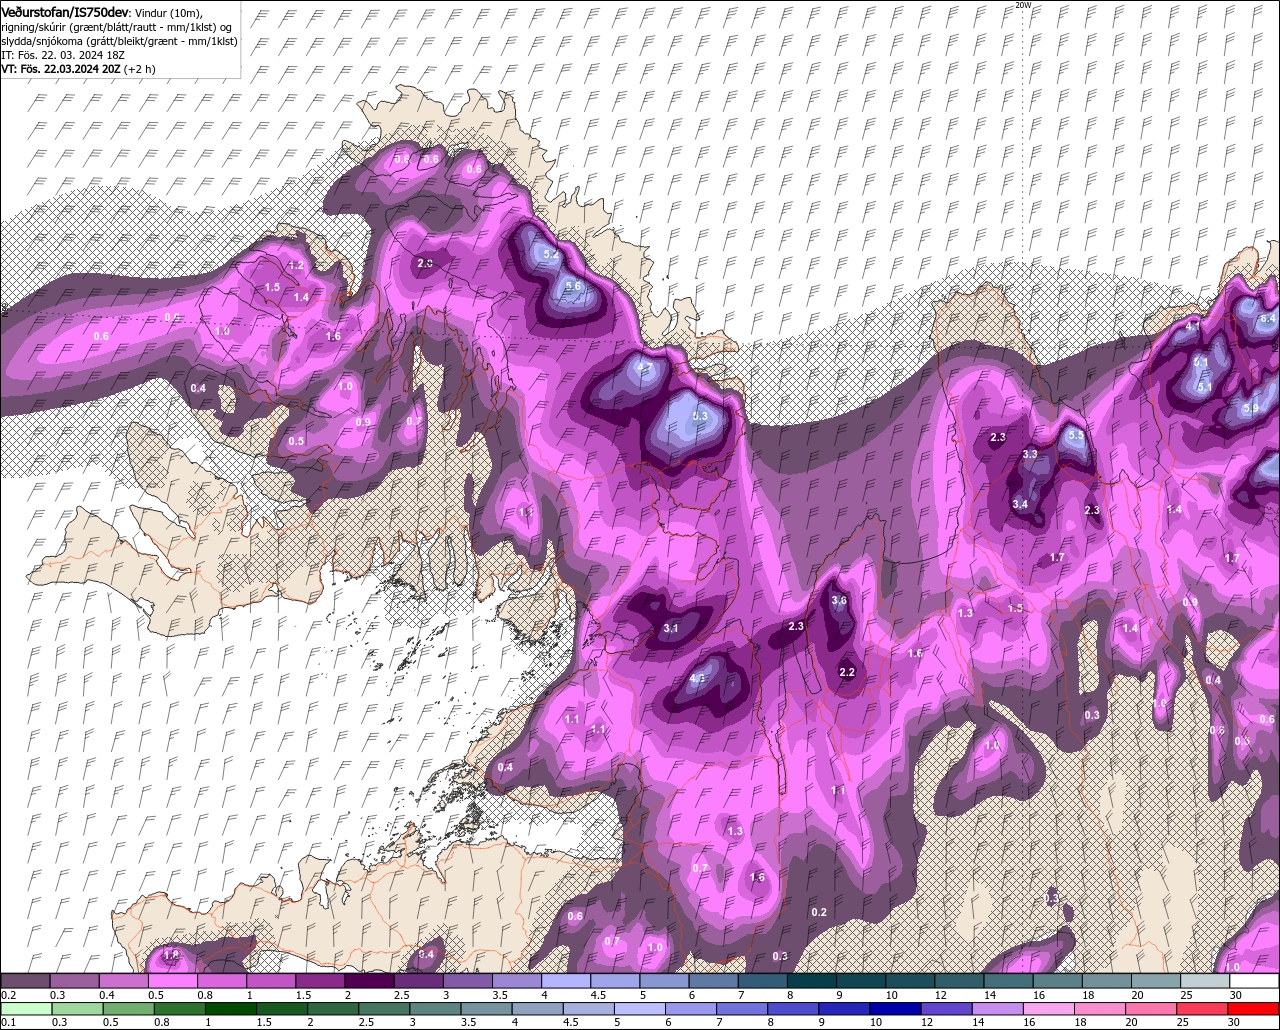The height and width of the screenshot is (1030, 1280).
Task: Click the 3.3 precipitation value on the map
Action: (1030, 455)
